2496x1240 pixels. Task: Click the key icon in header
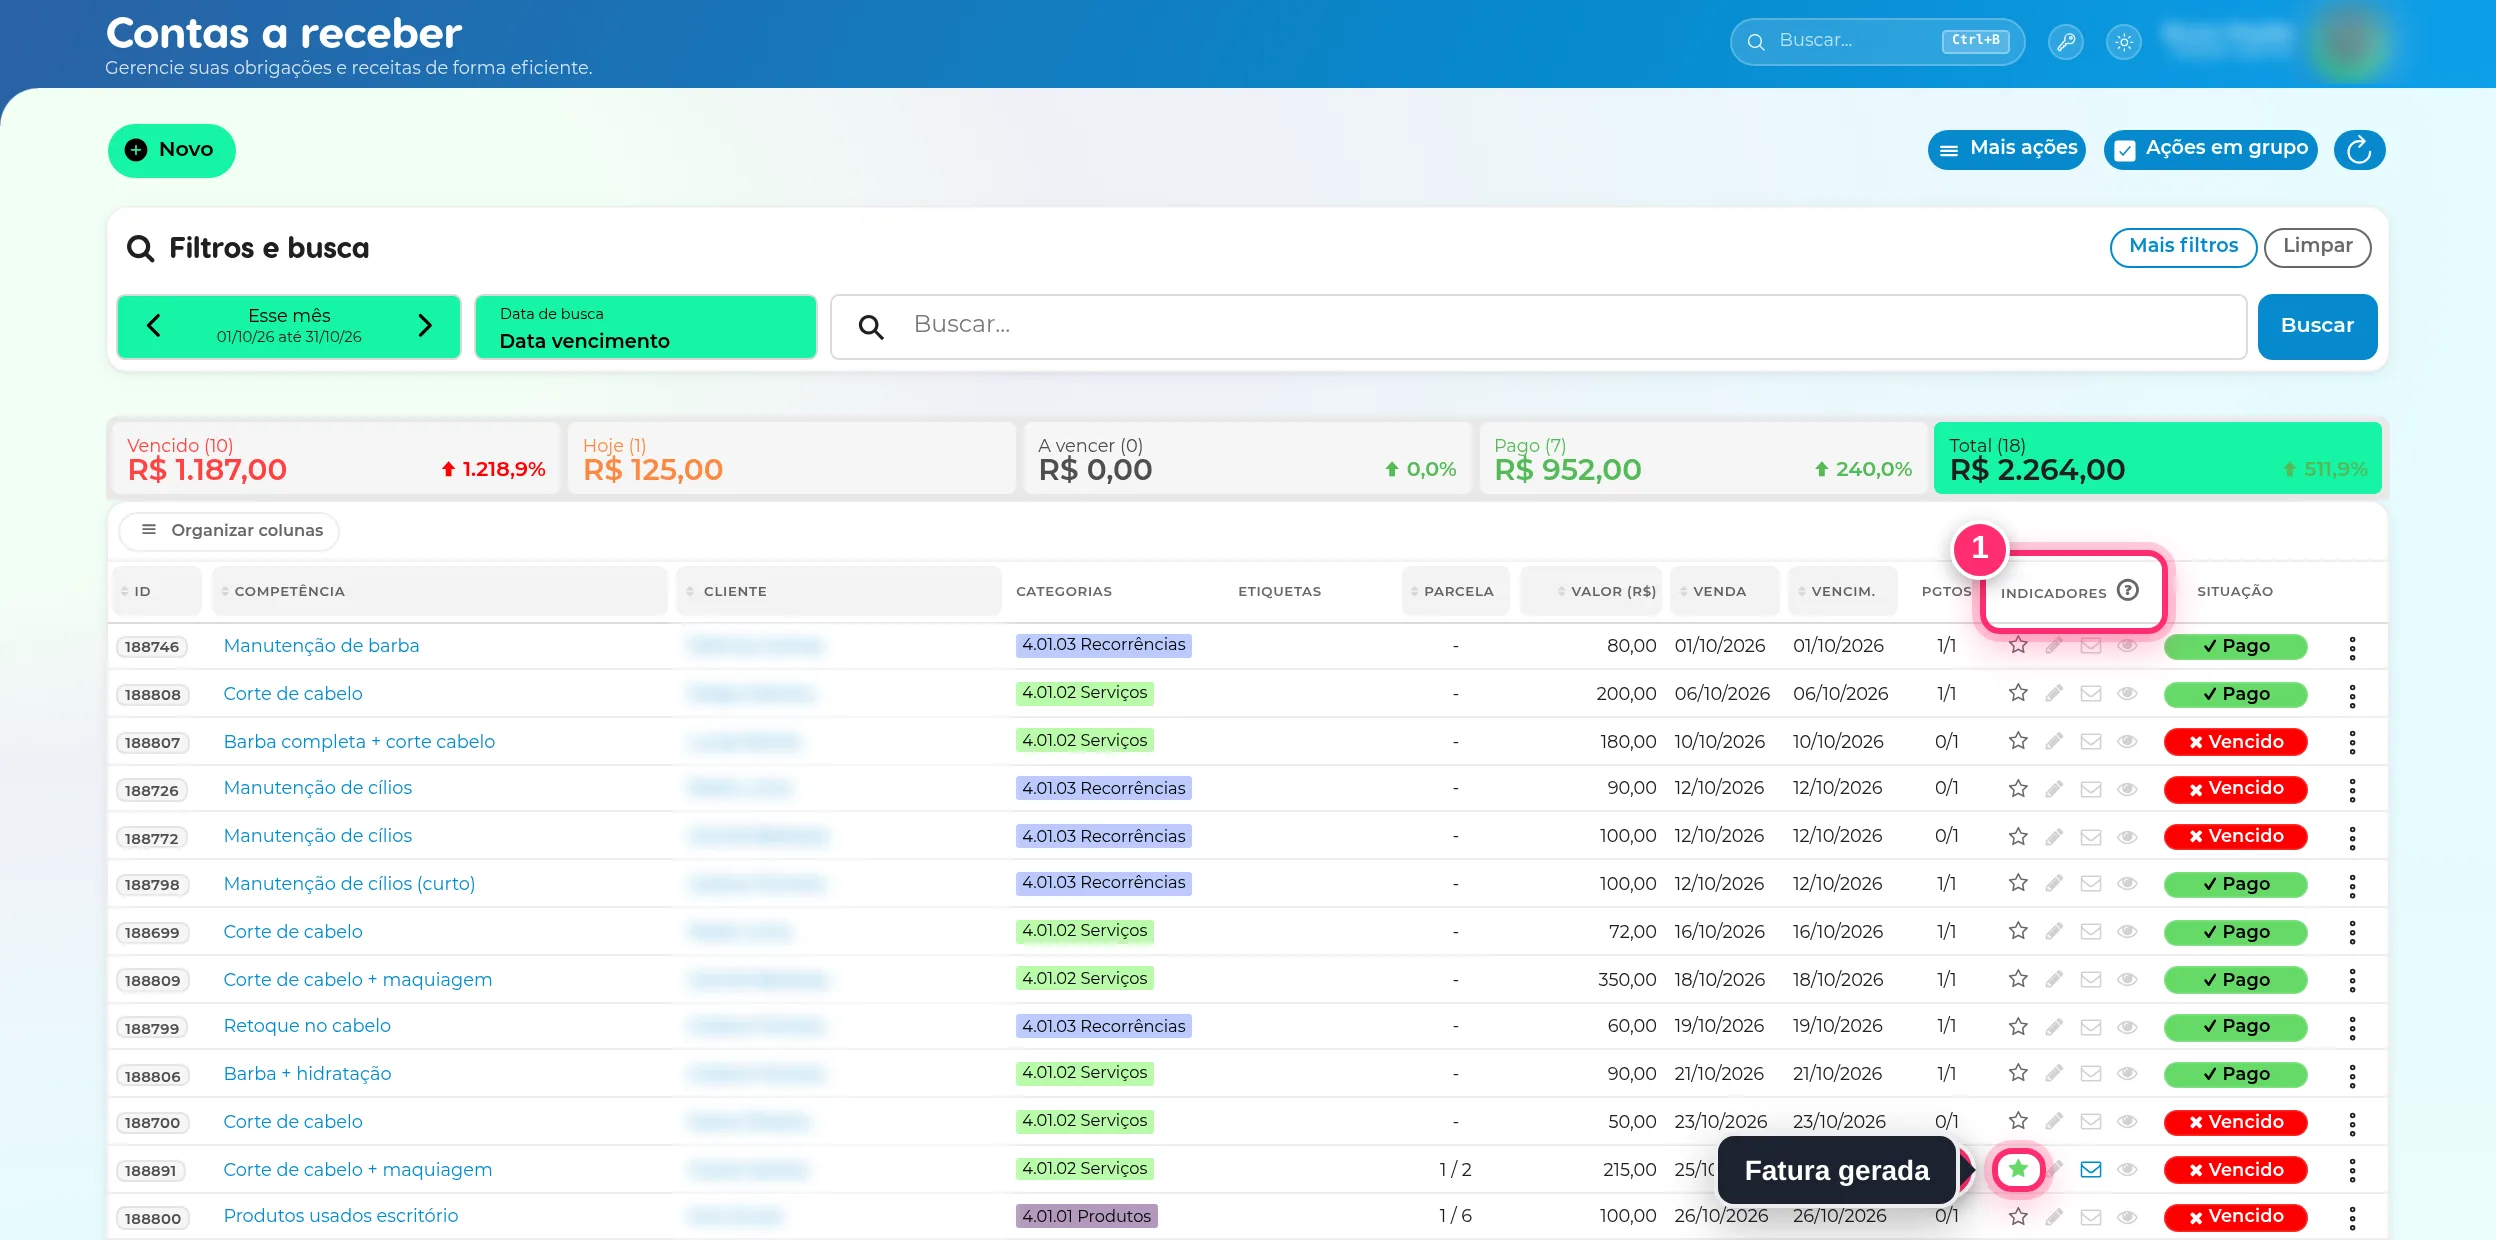(2065, 42)
